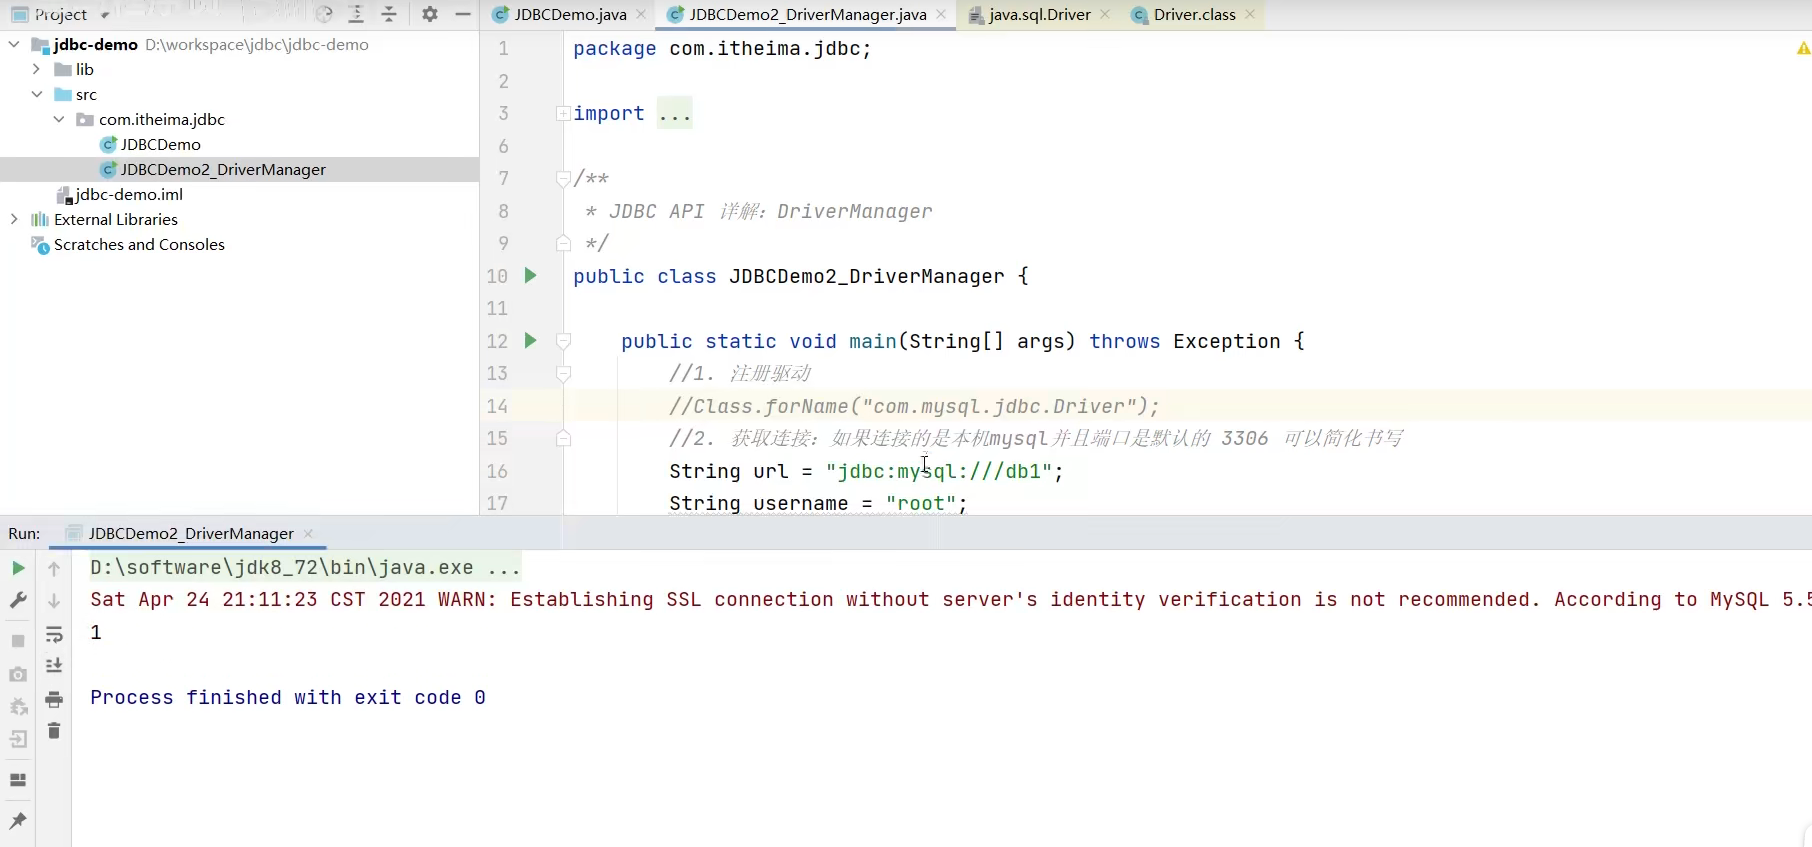Click the console output line showing '1'
Viewport: 1812px width, 847px height.
click(x=96, y=632)
